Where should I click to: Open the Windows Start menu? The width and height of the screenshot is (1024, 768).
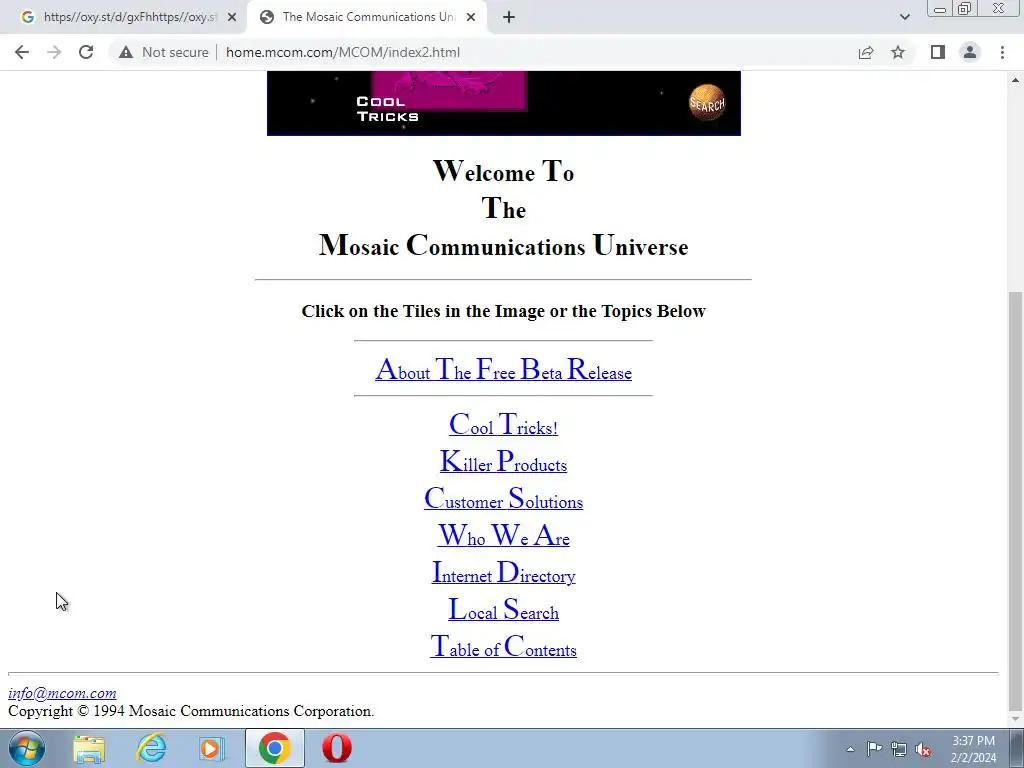point(27,748)
